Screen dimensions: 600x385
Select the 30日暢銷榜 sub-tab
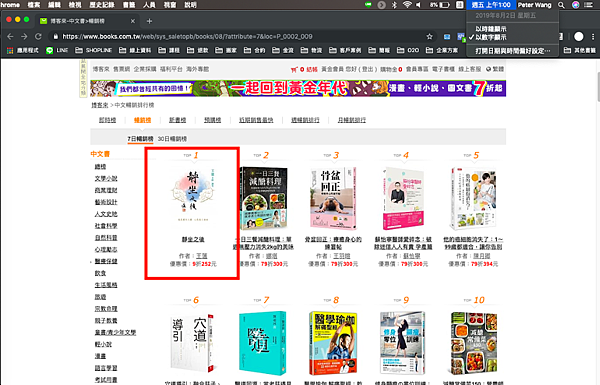tap(172, 139)
